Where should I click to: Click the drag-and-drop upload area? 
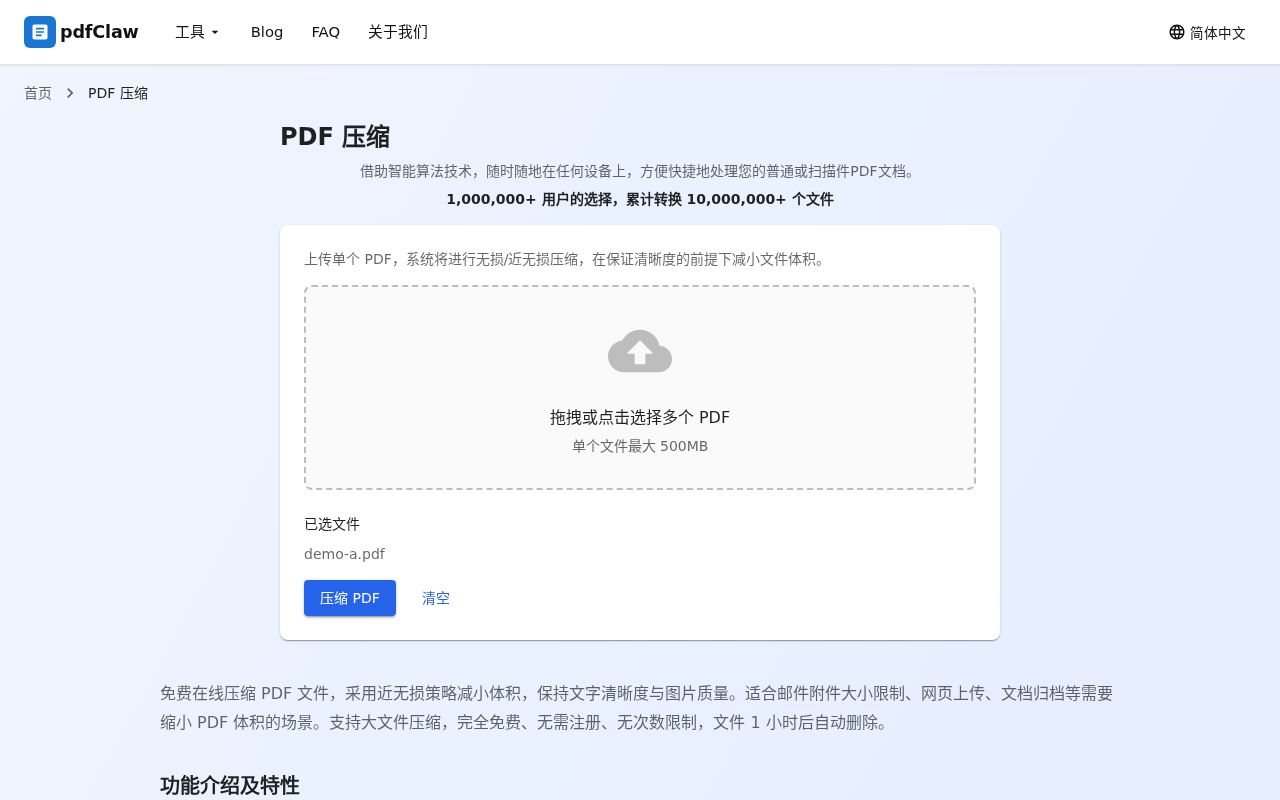(x=640, y=387)
